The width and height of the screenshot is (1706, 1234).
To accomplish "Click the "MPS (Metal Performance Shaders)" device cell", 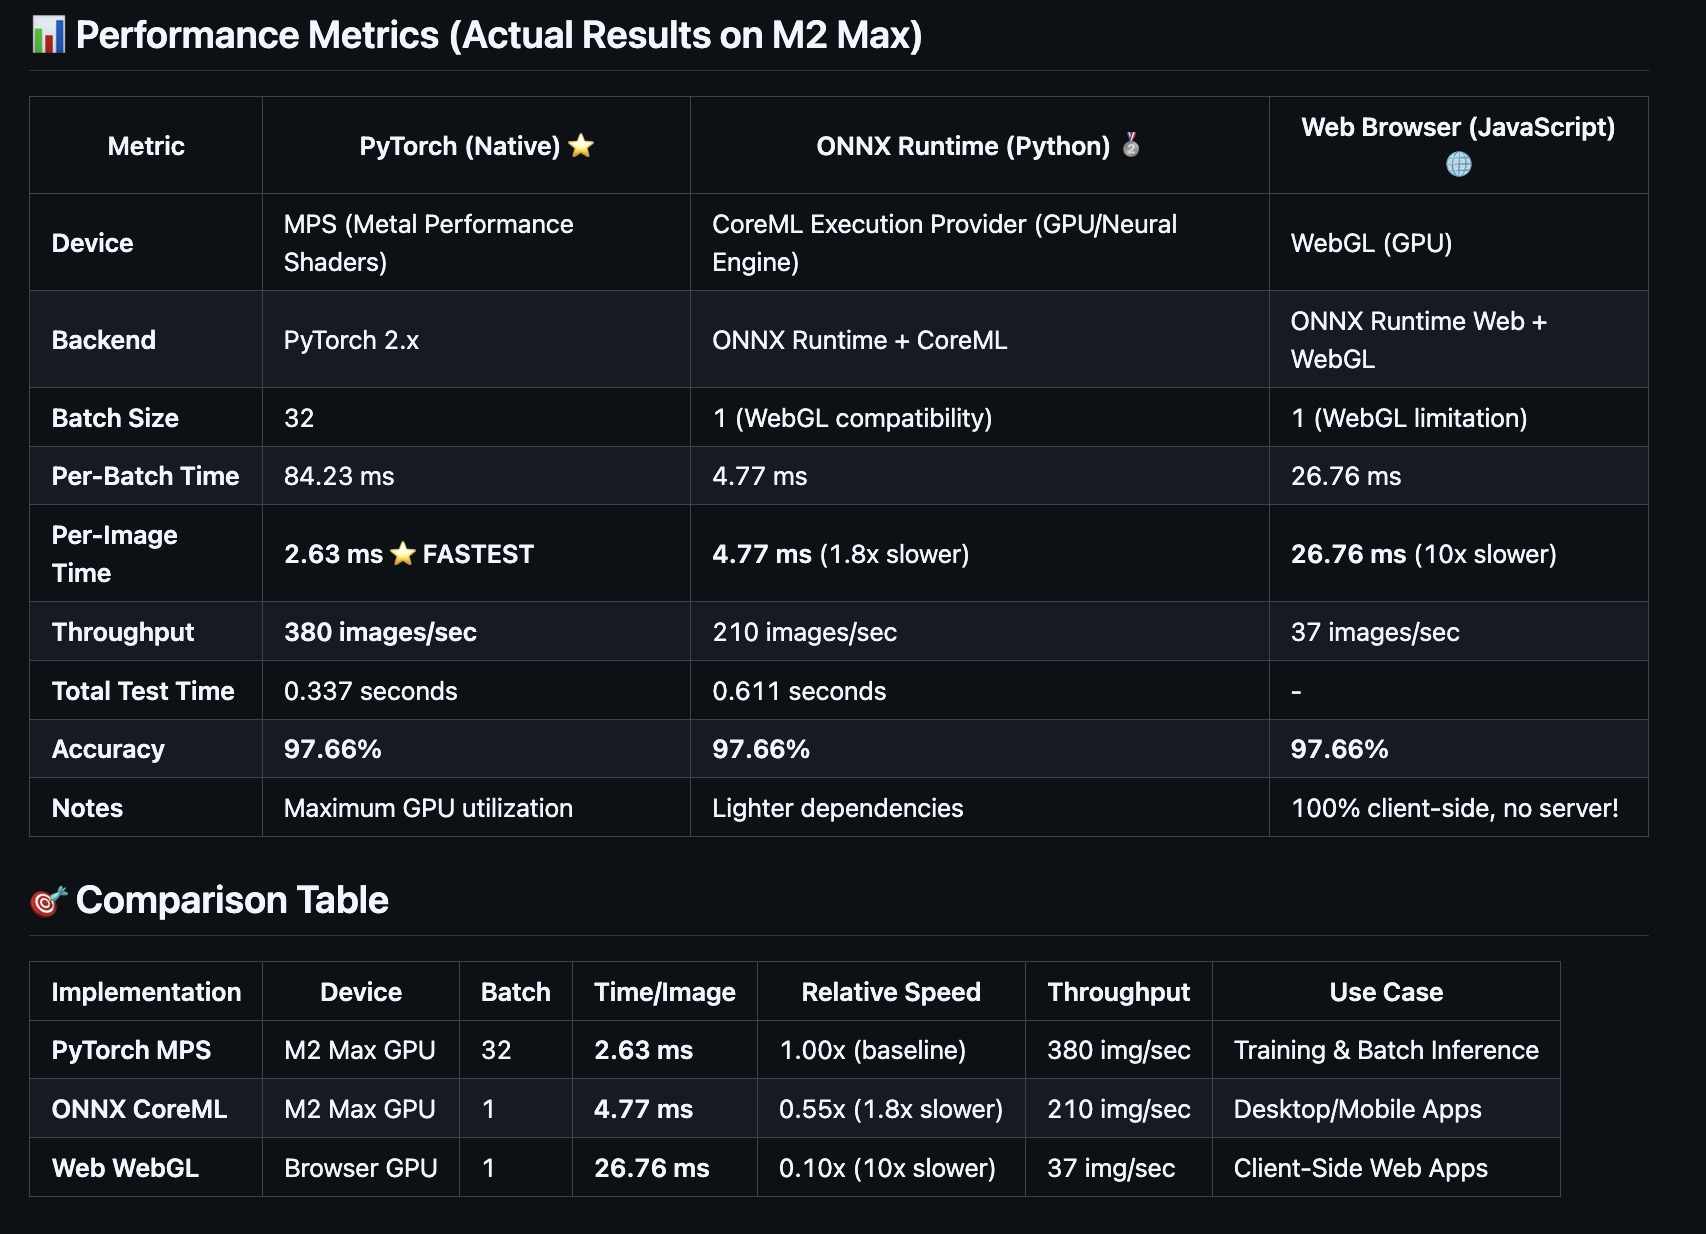I will coord(428,243).
